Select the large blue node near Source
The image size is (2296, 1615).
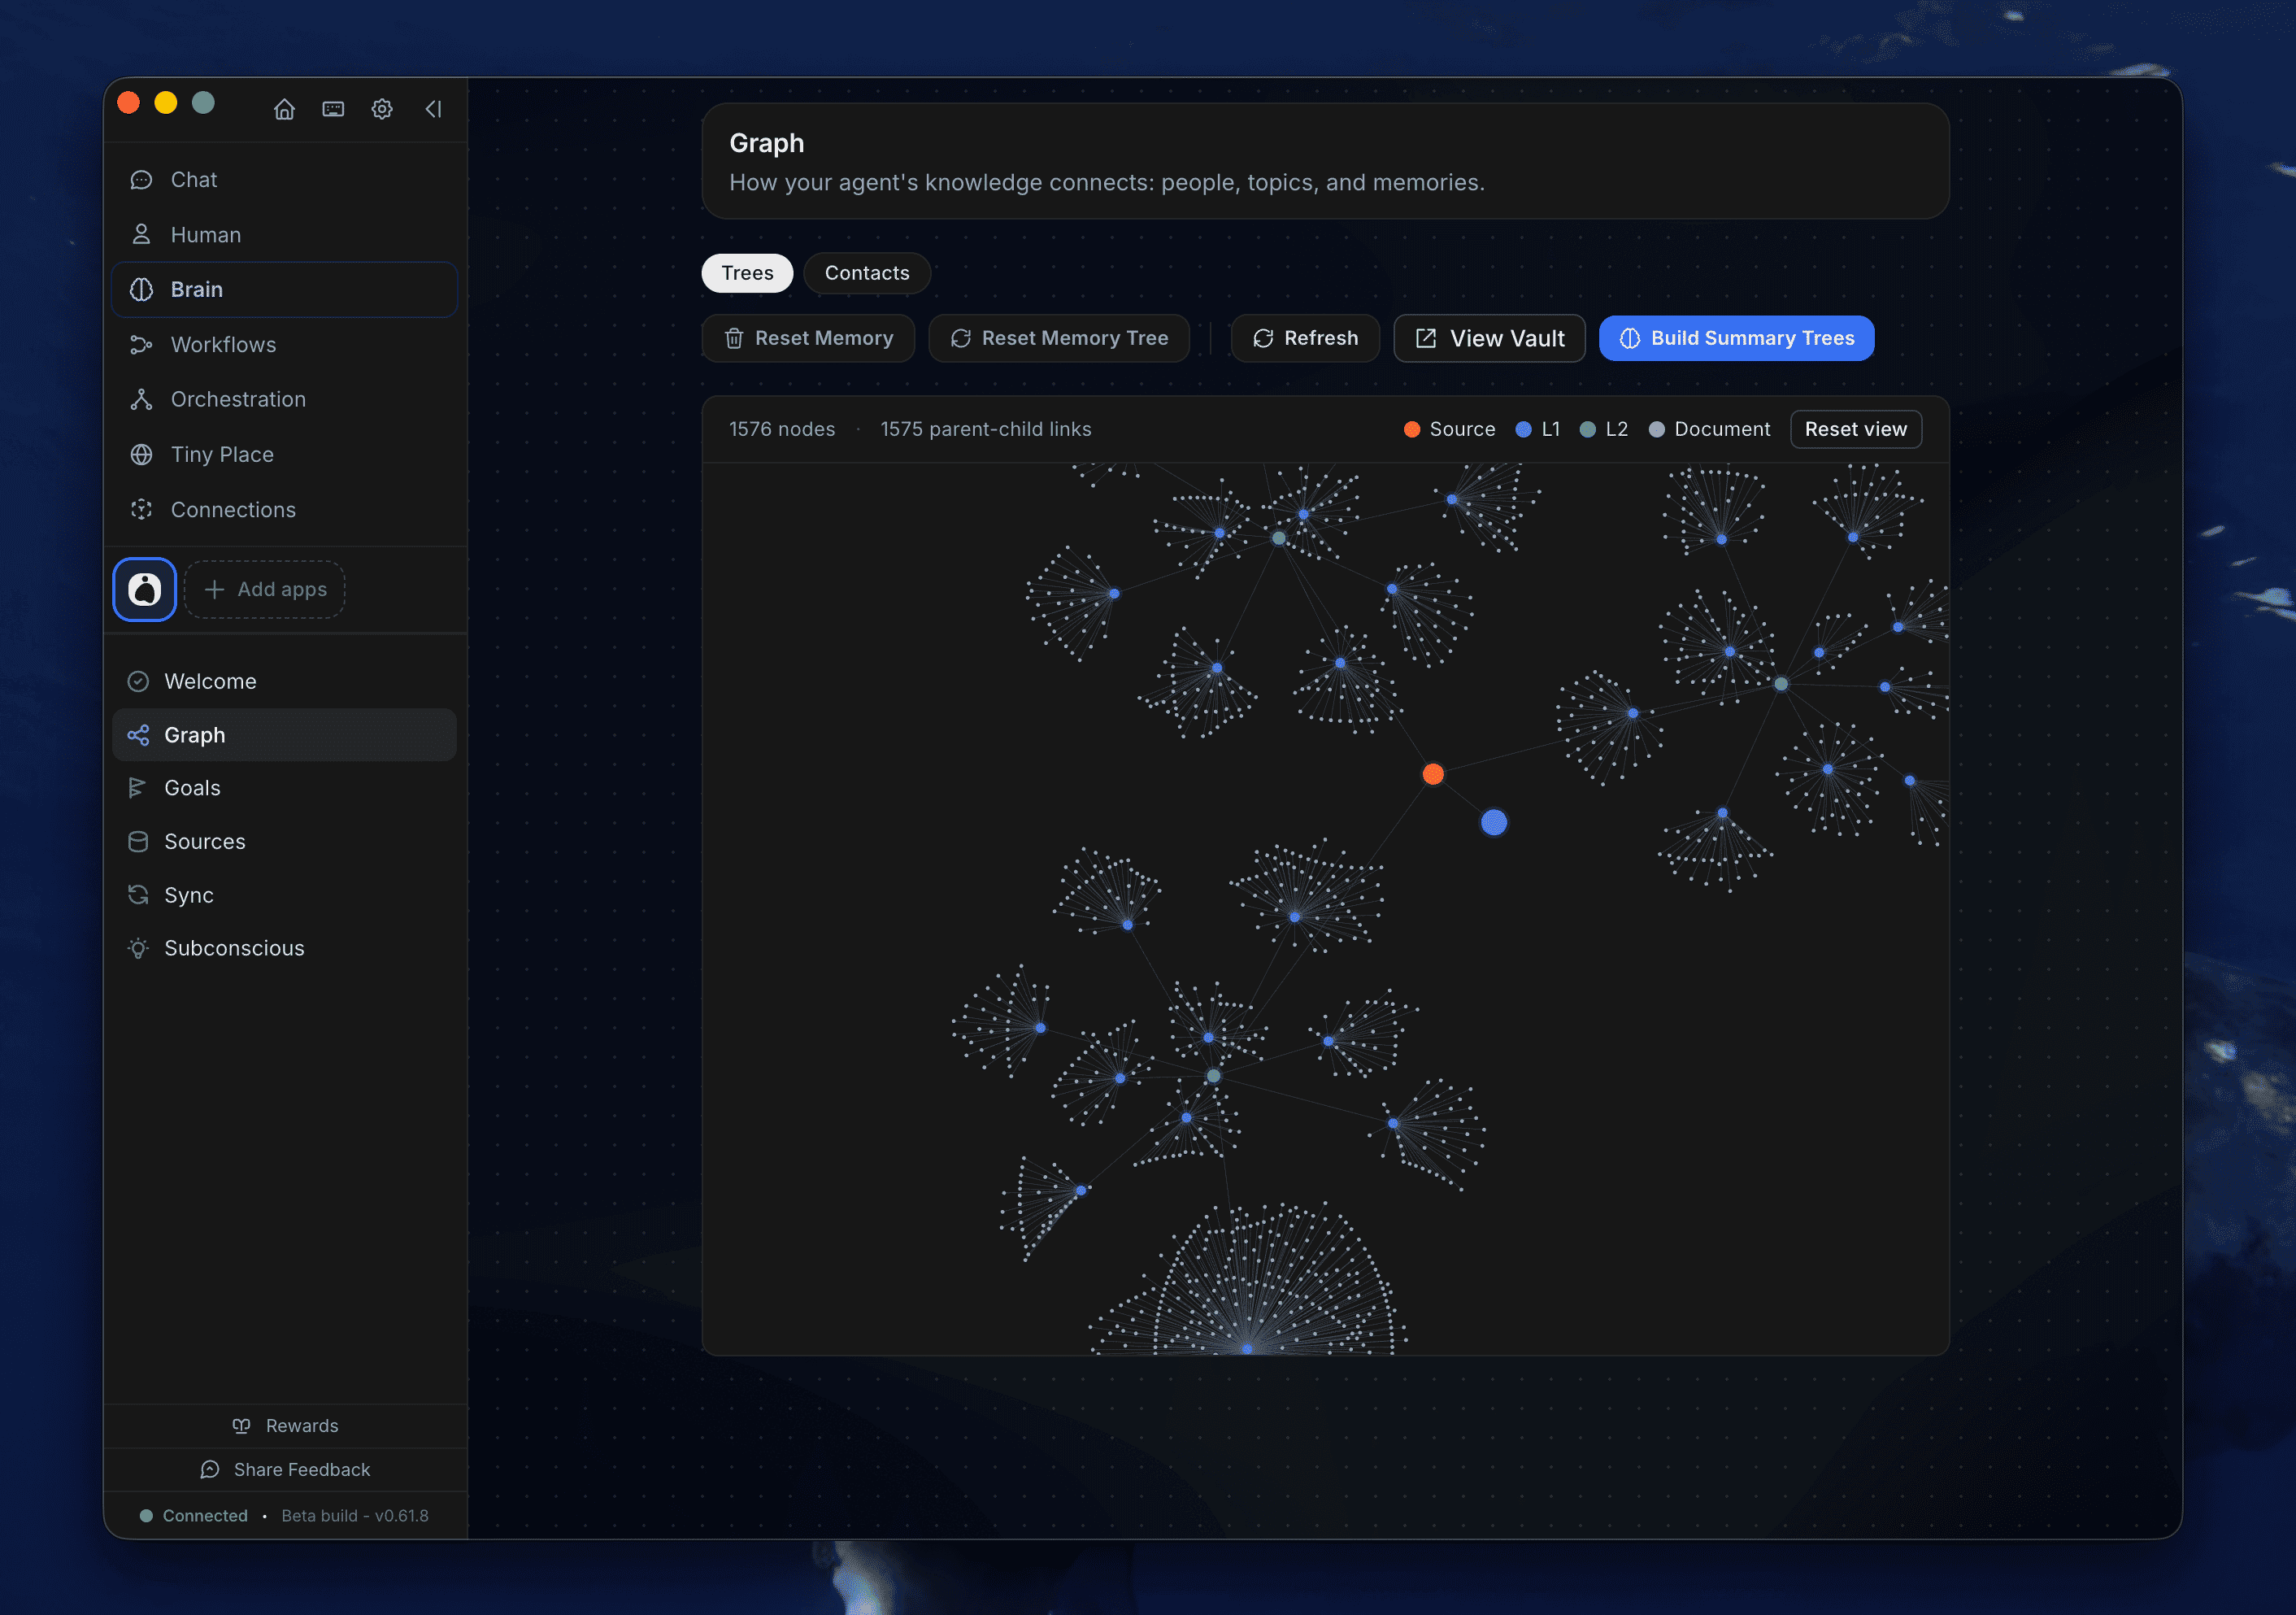point(1494,823)
